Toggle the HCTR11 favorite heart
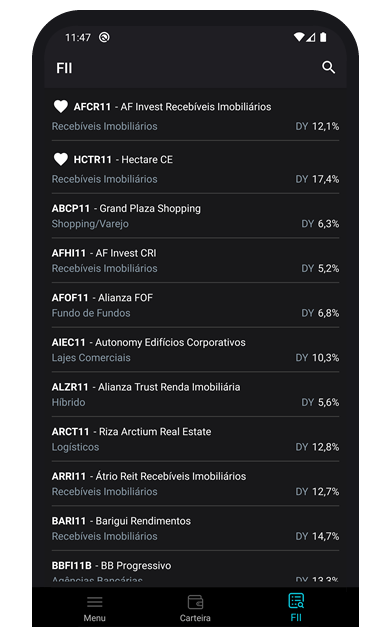The image size is (391, 627). (x=61, y=159)
